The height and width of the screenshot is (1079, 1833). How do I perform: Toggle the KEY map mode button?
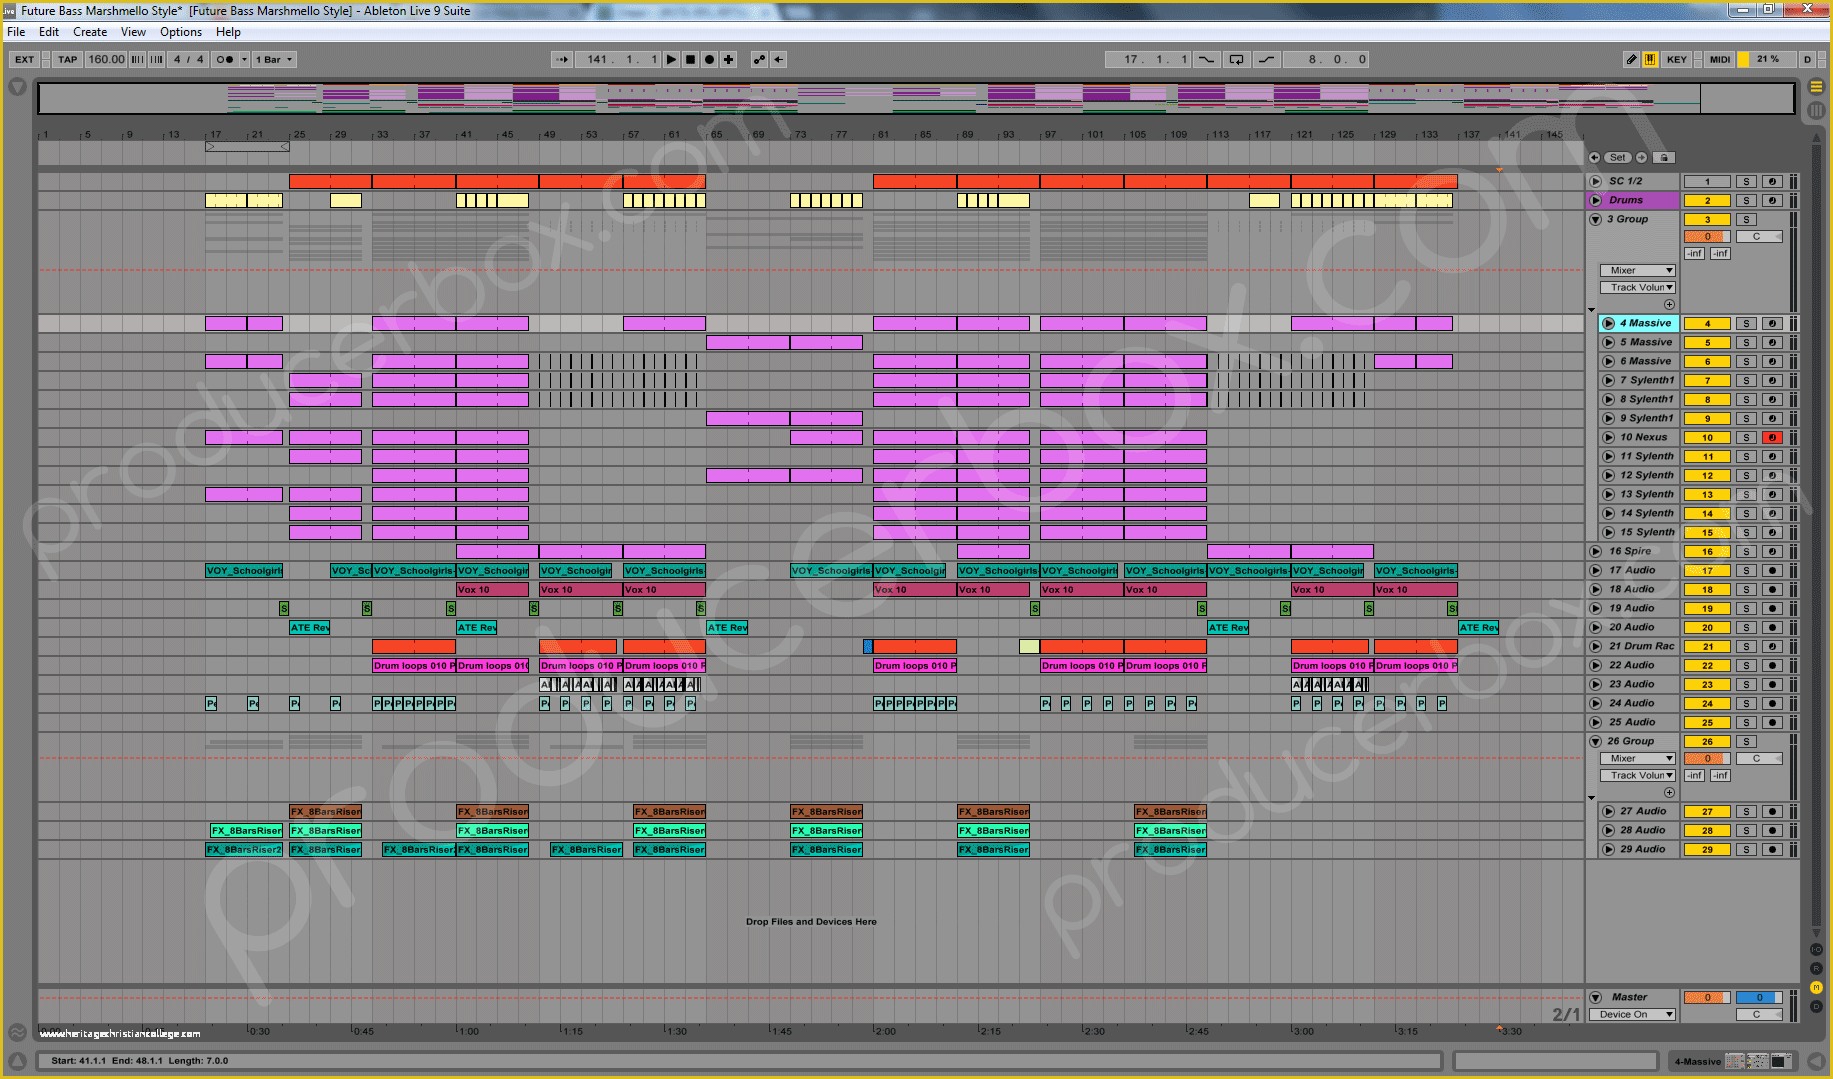[1677, 59]
